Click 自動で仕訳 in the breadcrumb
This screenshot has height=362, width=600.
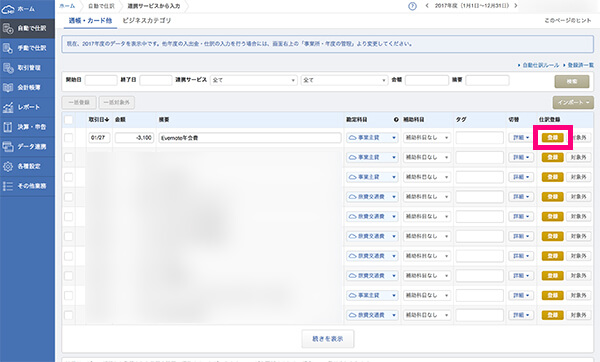(x=101, y=6)
